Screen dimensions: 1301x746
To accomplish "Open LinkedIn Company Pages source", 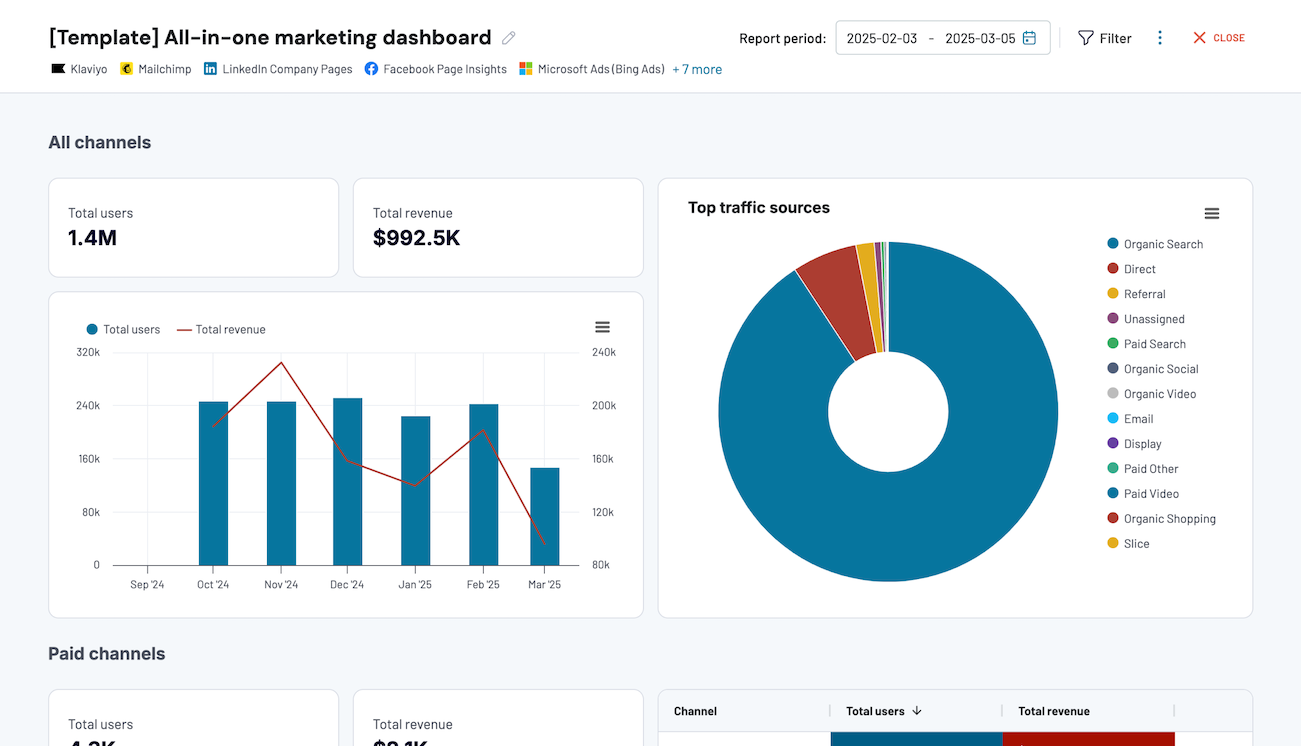I will [209, 69].
